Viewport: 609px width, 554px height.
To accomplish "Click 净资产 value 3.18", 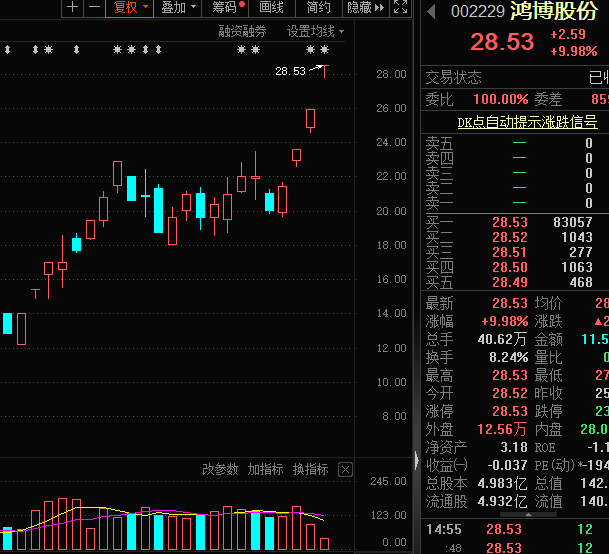I will click(514, 447).
